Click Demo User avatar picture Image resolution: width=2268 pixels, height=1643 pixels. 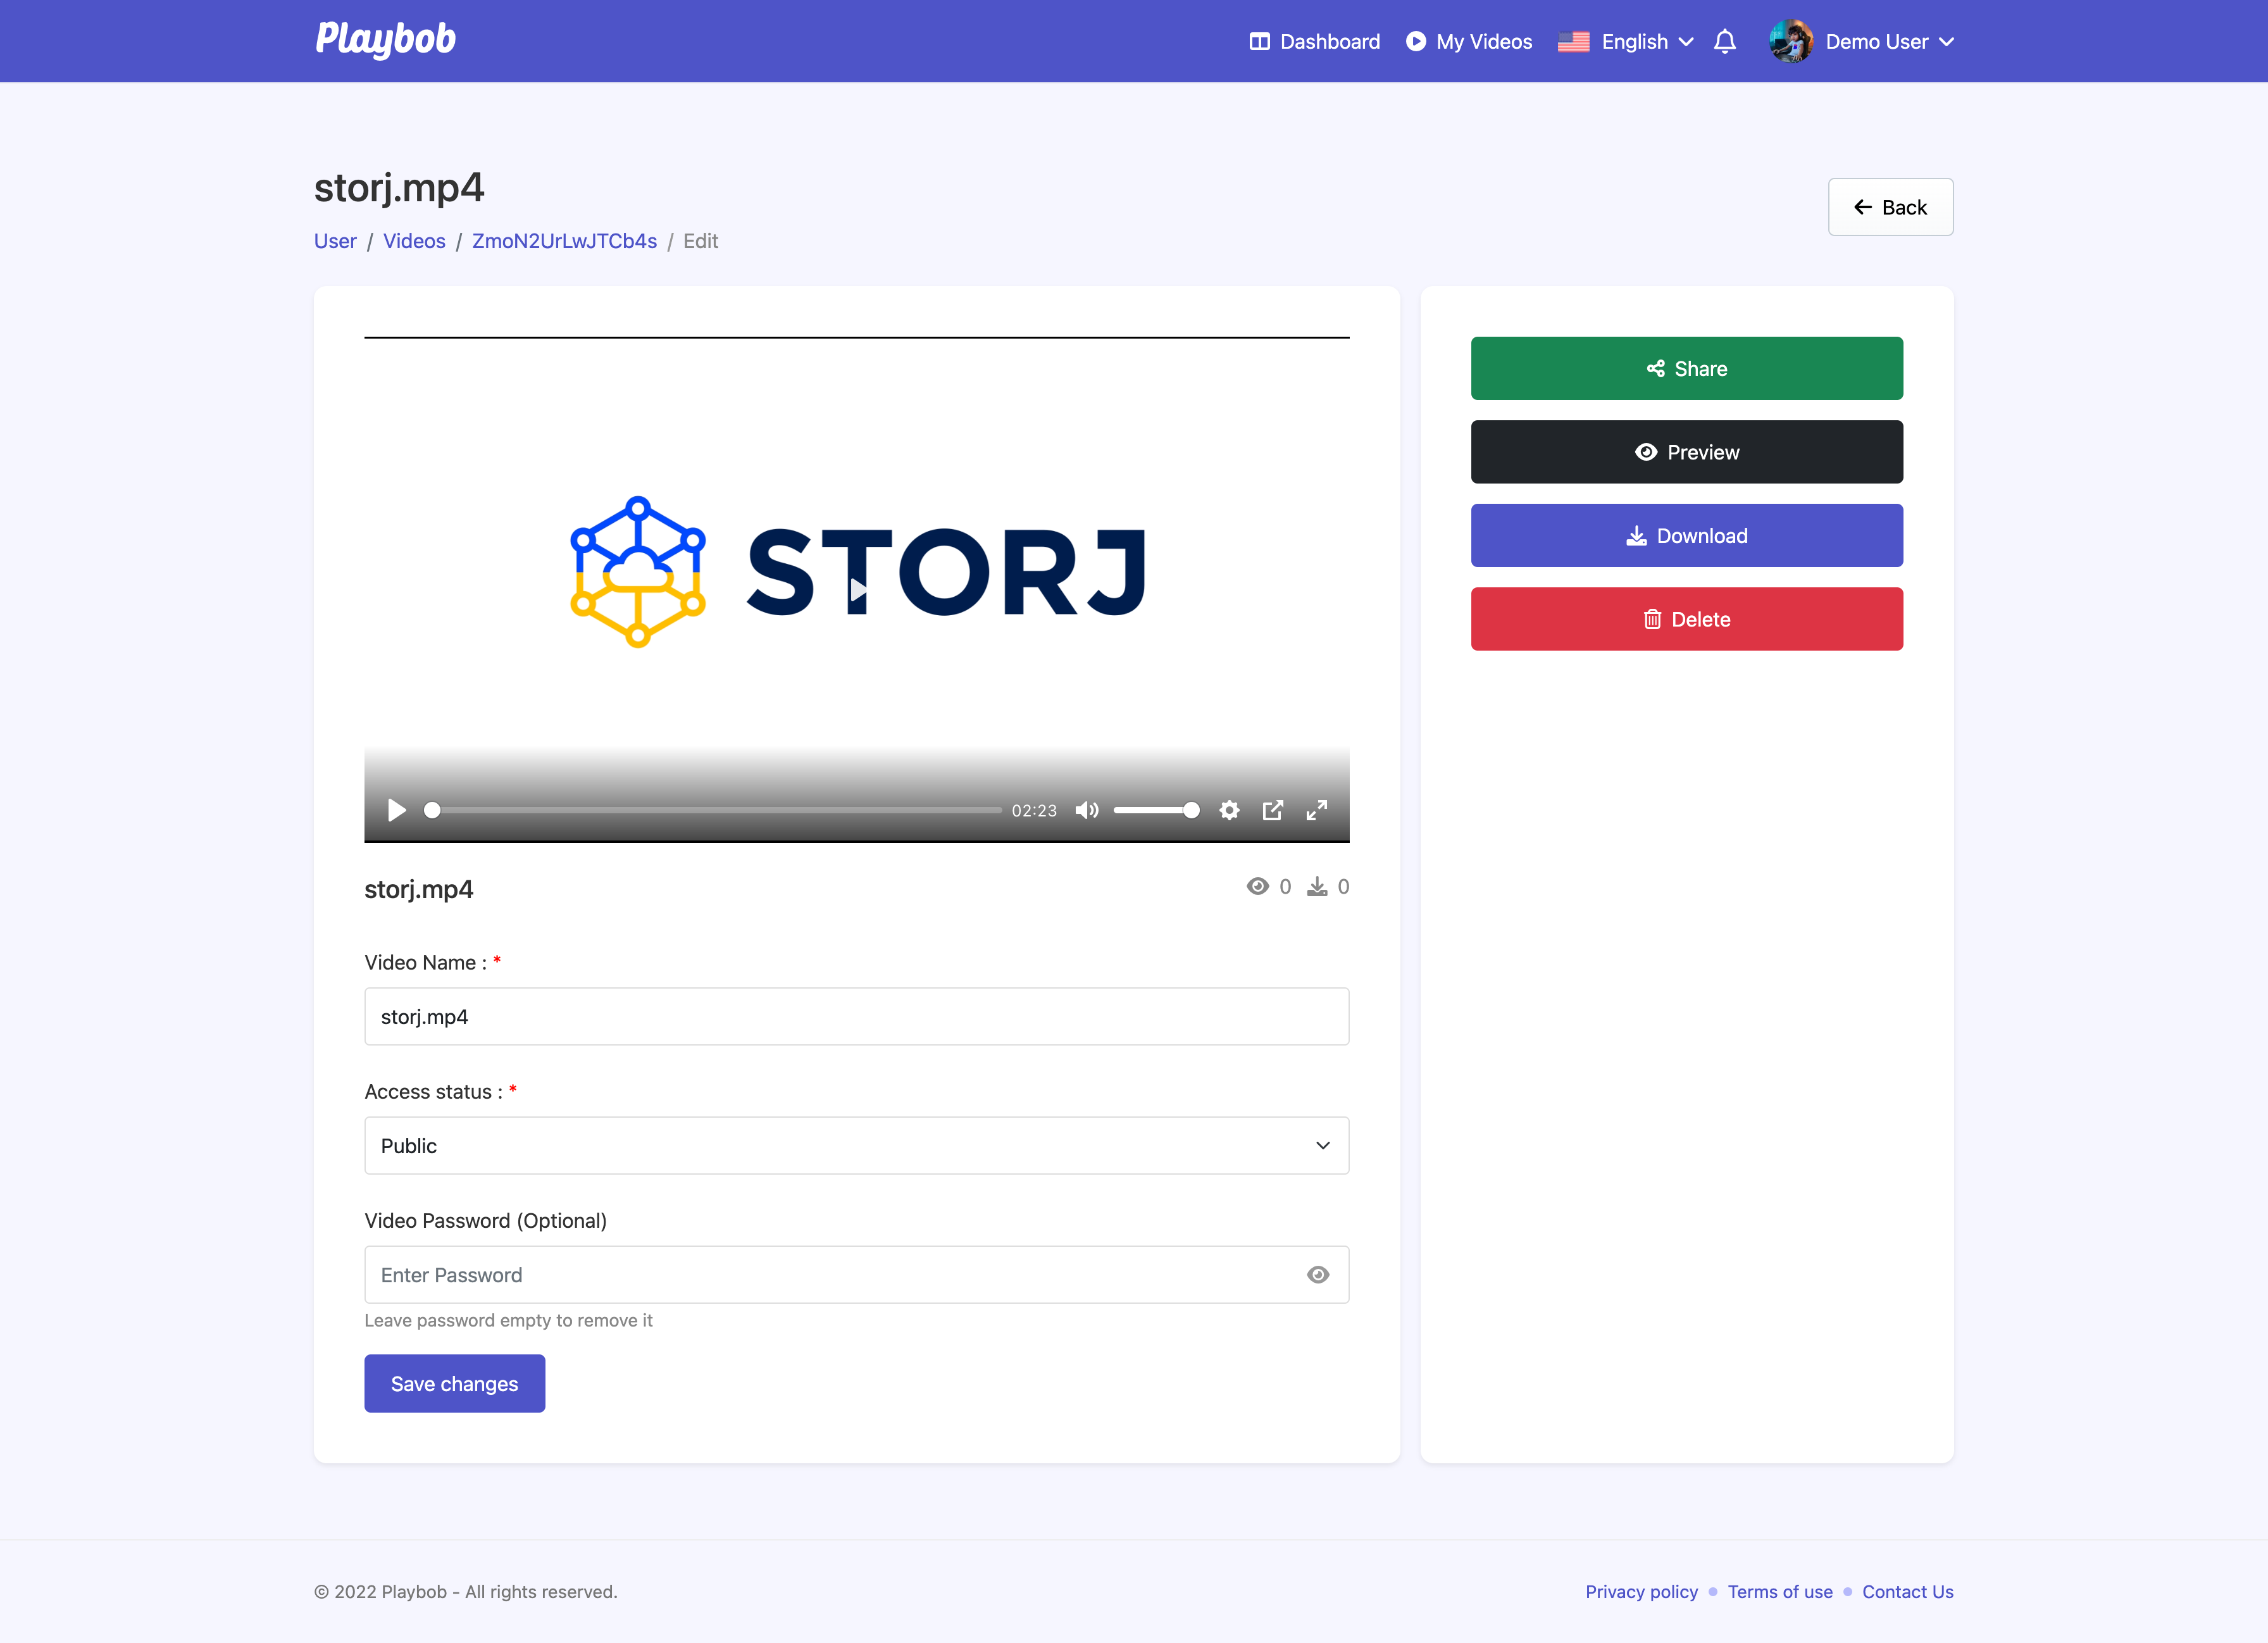pyautogui.click(x=1790, y=41)
